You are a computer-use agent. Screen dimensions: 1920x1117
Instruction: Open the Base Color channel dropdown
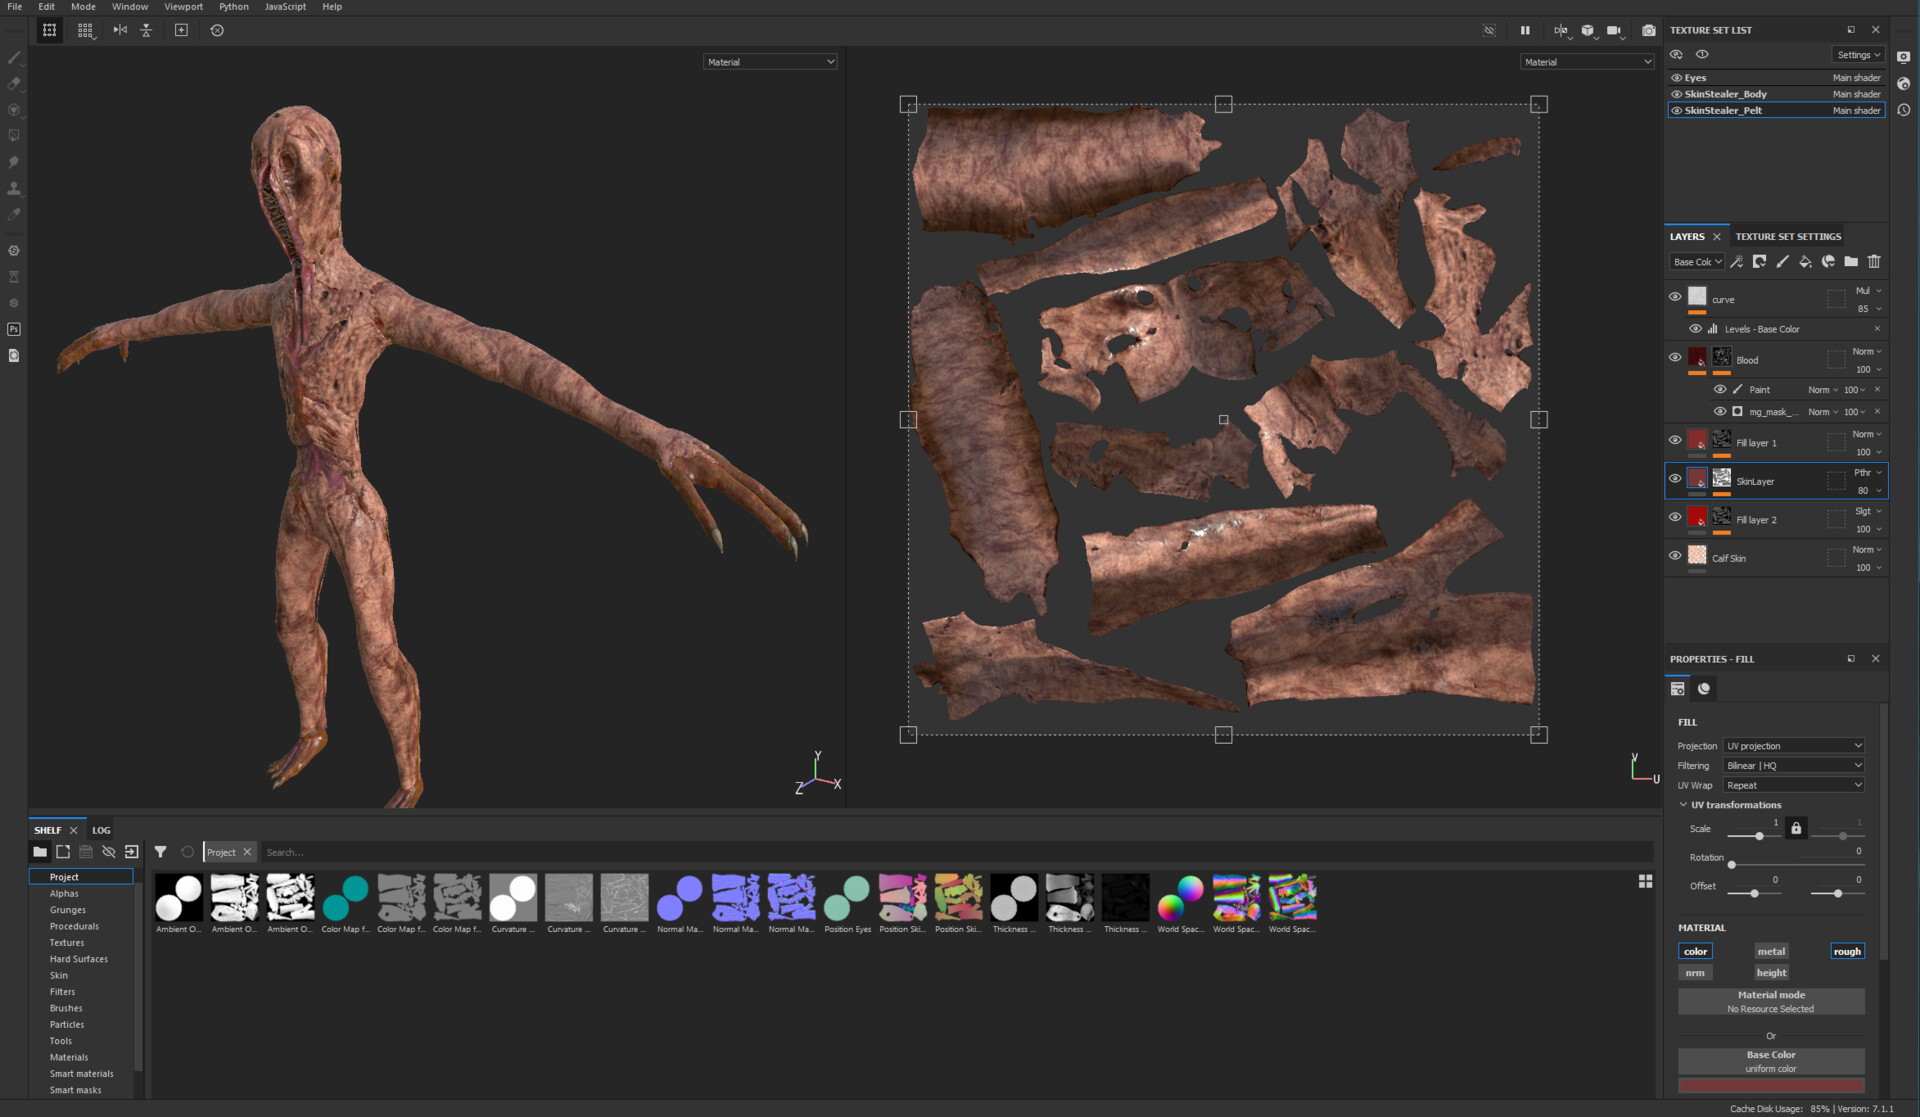tap(1697, 262)
